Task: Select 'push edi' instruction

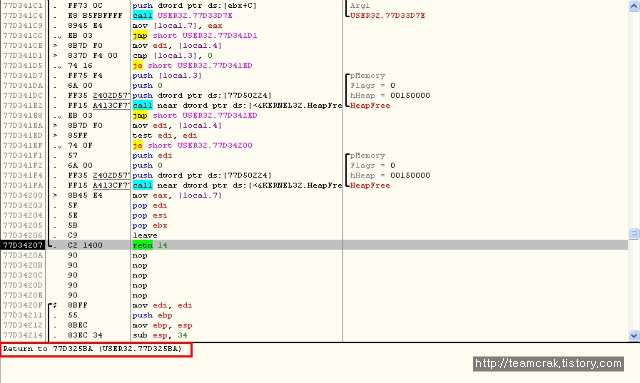Action: tap(152, 156)
